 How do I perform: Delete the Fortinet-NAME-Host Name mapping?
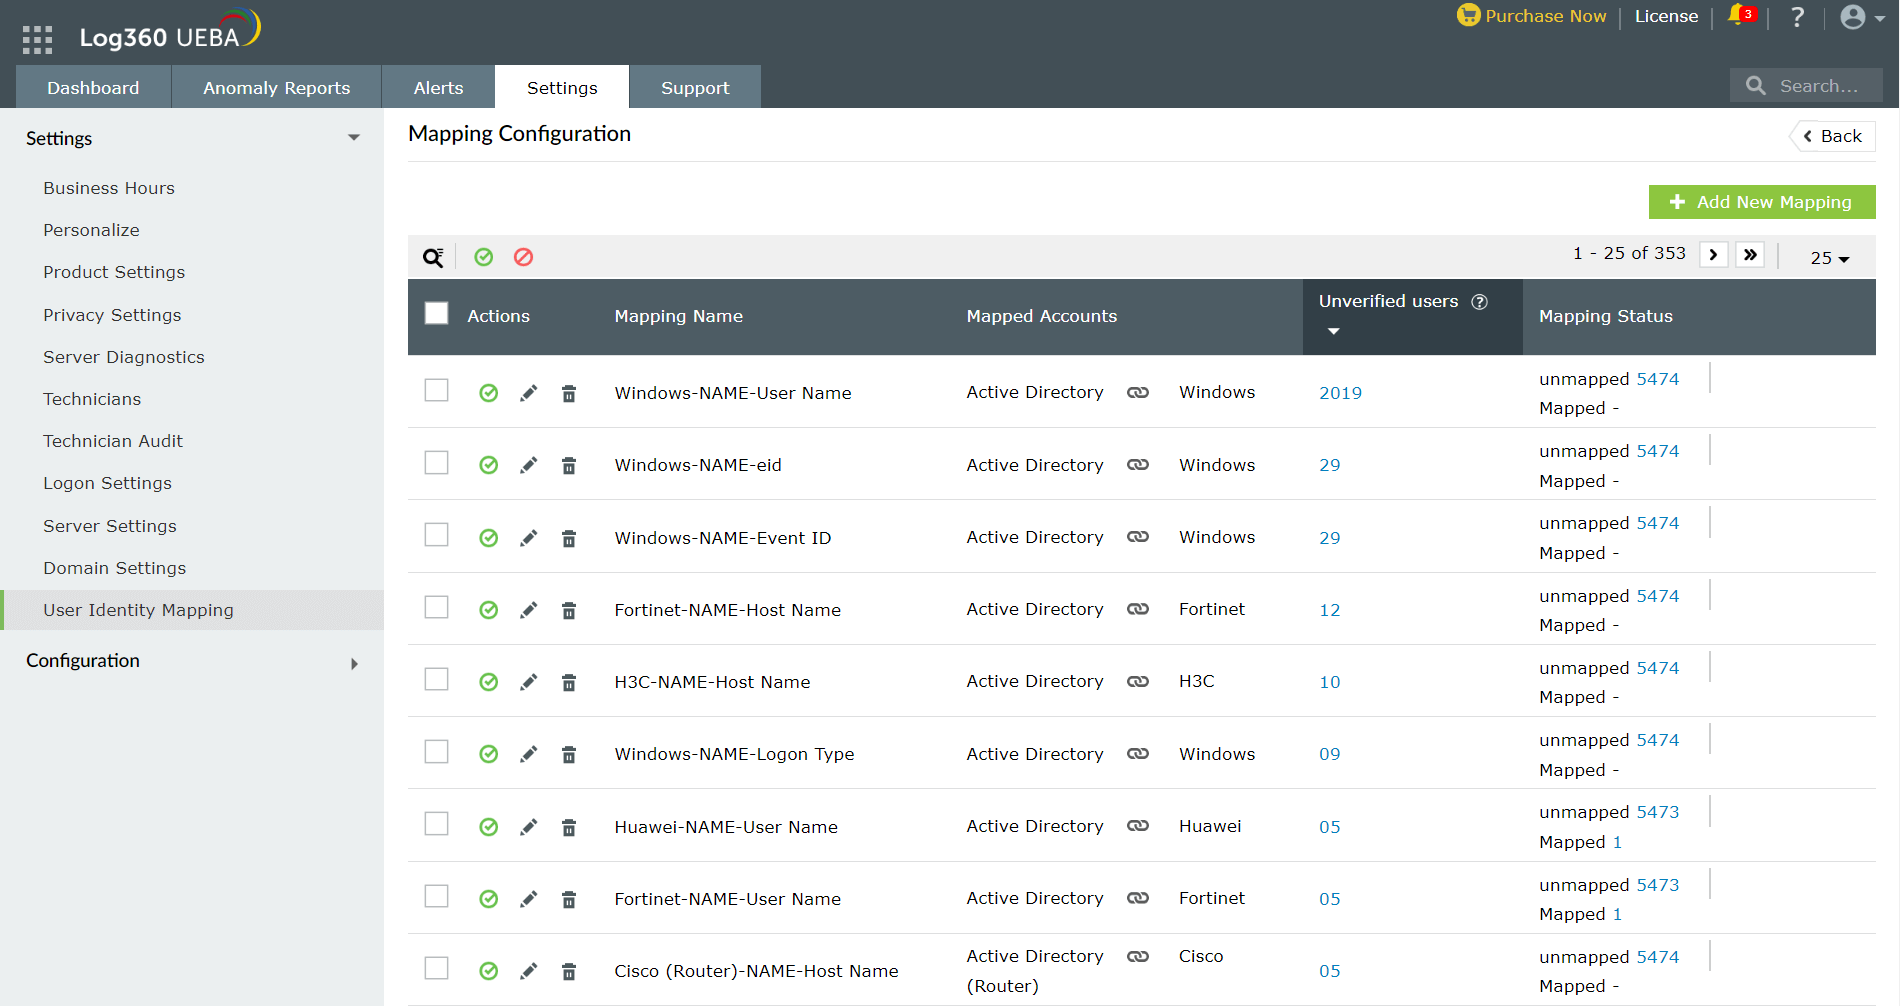(x=568, y=610)
